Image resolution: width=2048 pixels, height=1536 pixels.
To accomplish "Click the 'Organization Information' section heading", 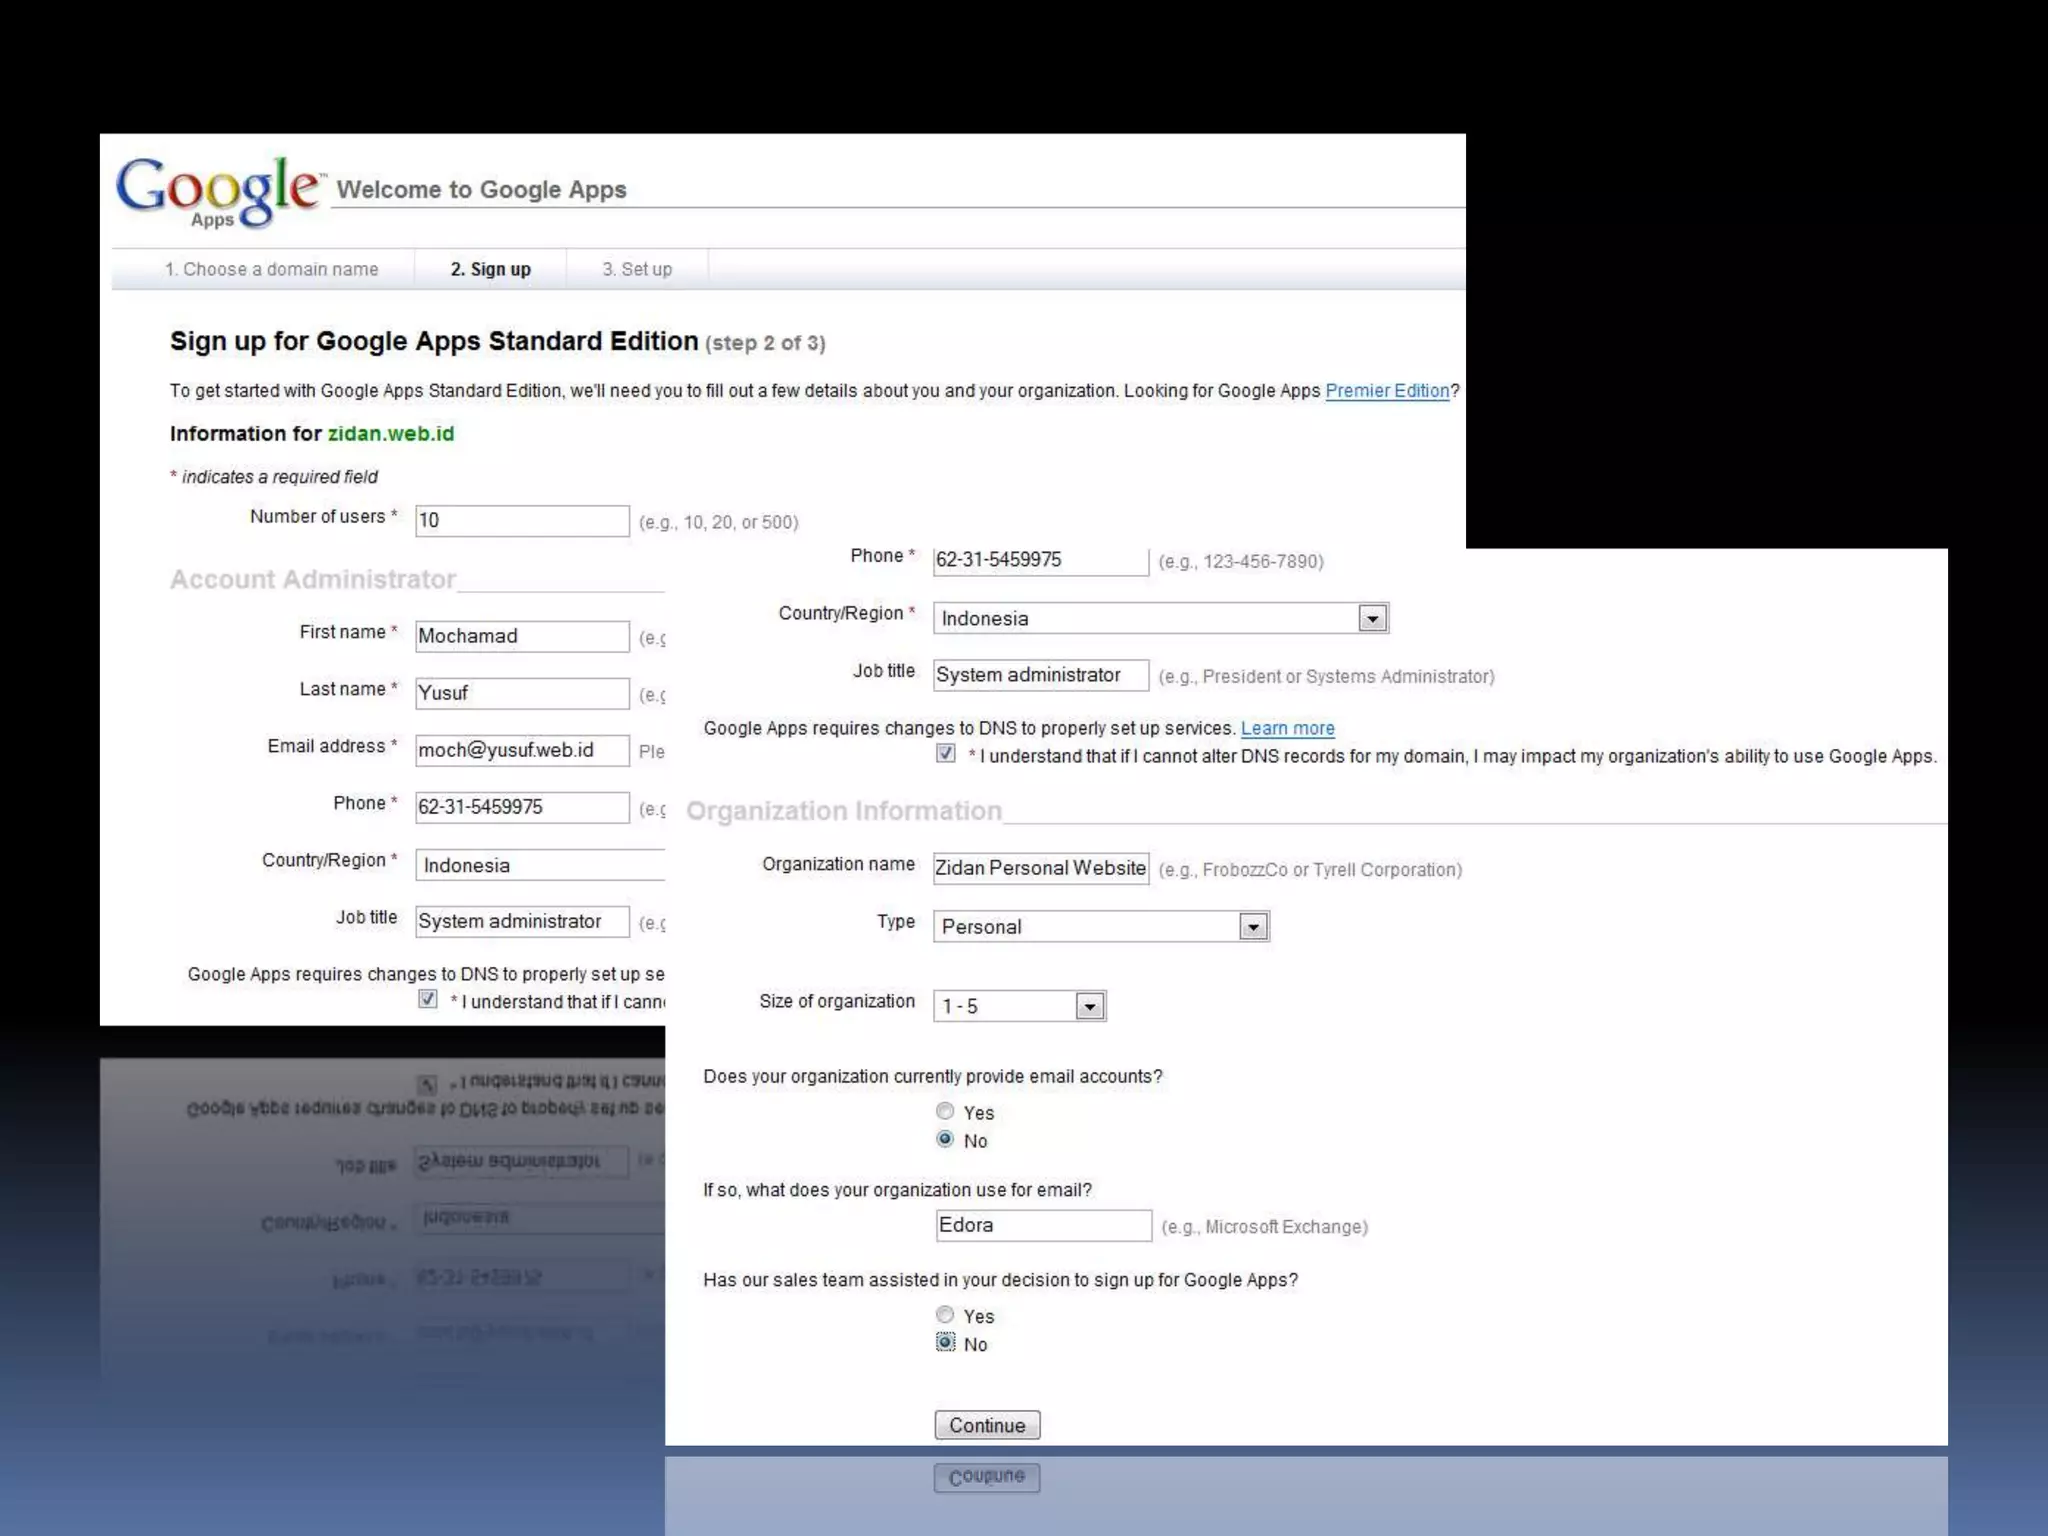I will click(844, 811).
